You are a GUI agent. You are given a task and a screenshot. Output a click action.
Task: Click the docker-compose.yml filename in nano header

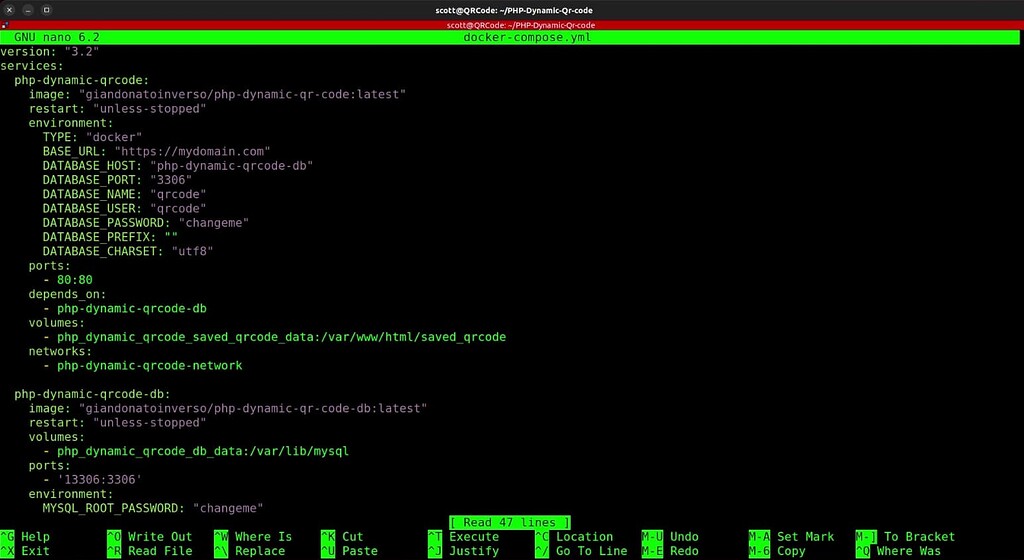pos(511,37)
